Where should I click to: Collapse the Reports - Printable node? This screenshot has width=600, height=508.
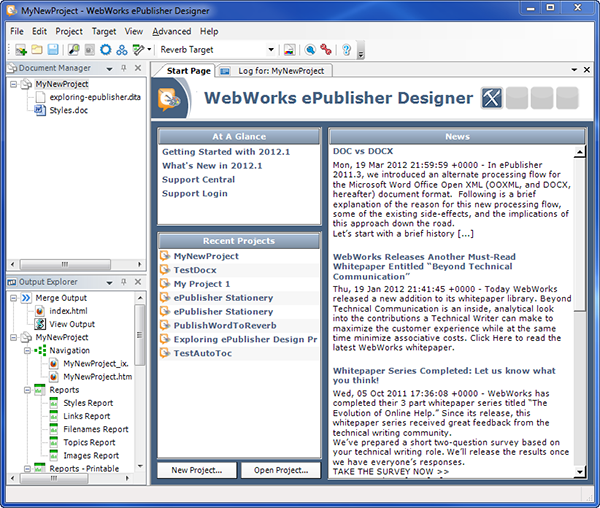pos(28,468)
